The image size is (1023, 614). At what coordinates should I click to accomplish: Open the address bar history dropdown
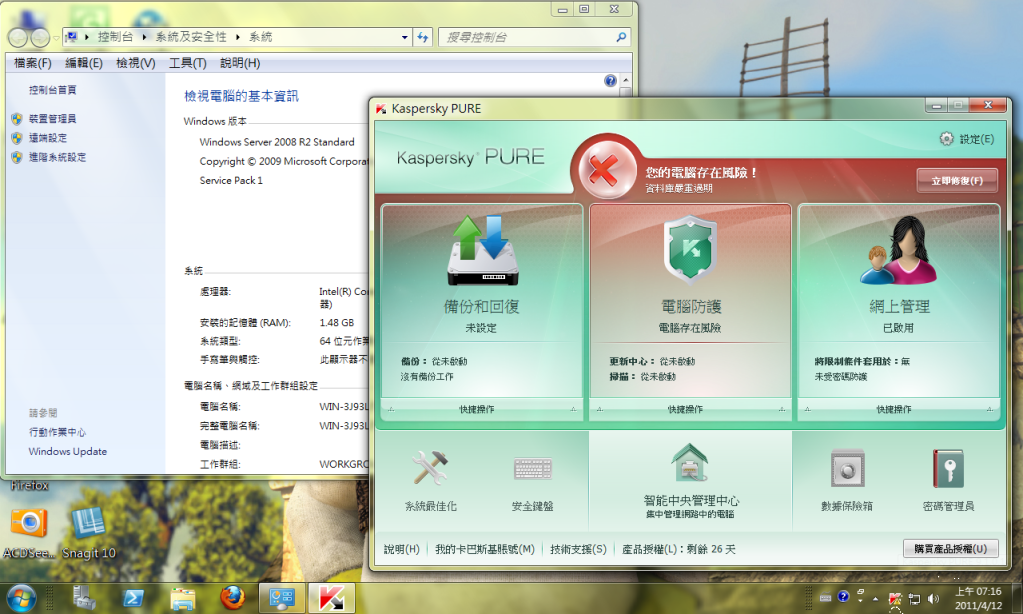pyautogui.click(x=405, y=37)
